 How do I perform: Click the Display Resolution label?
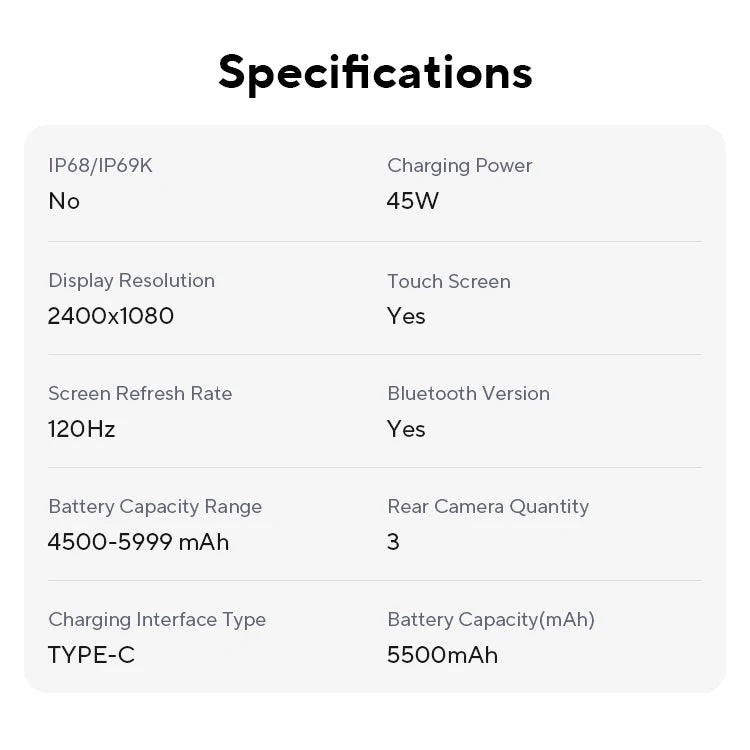[x=131, y=281]
